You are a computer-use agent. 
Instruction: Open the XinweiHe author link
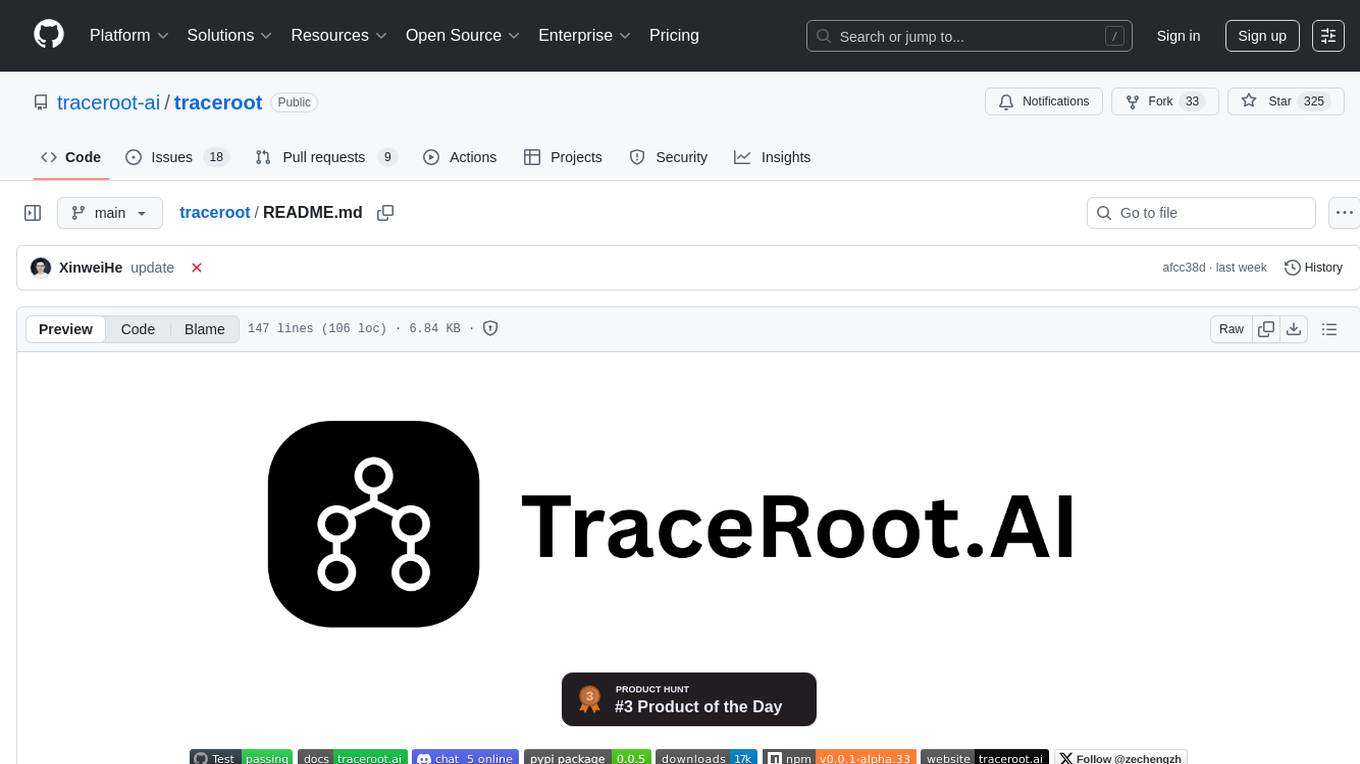(91, 267)
